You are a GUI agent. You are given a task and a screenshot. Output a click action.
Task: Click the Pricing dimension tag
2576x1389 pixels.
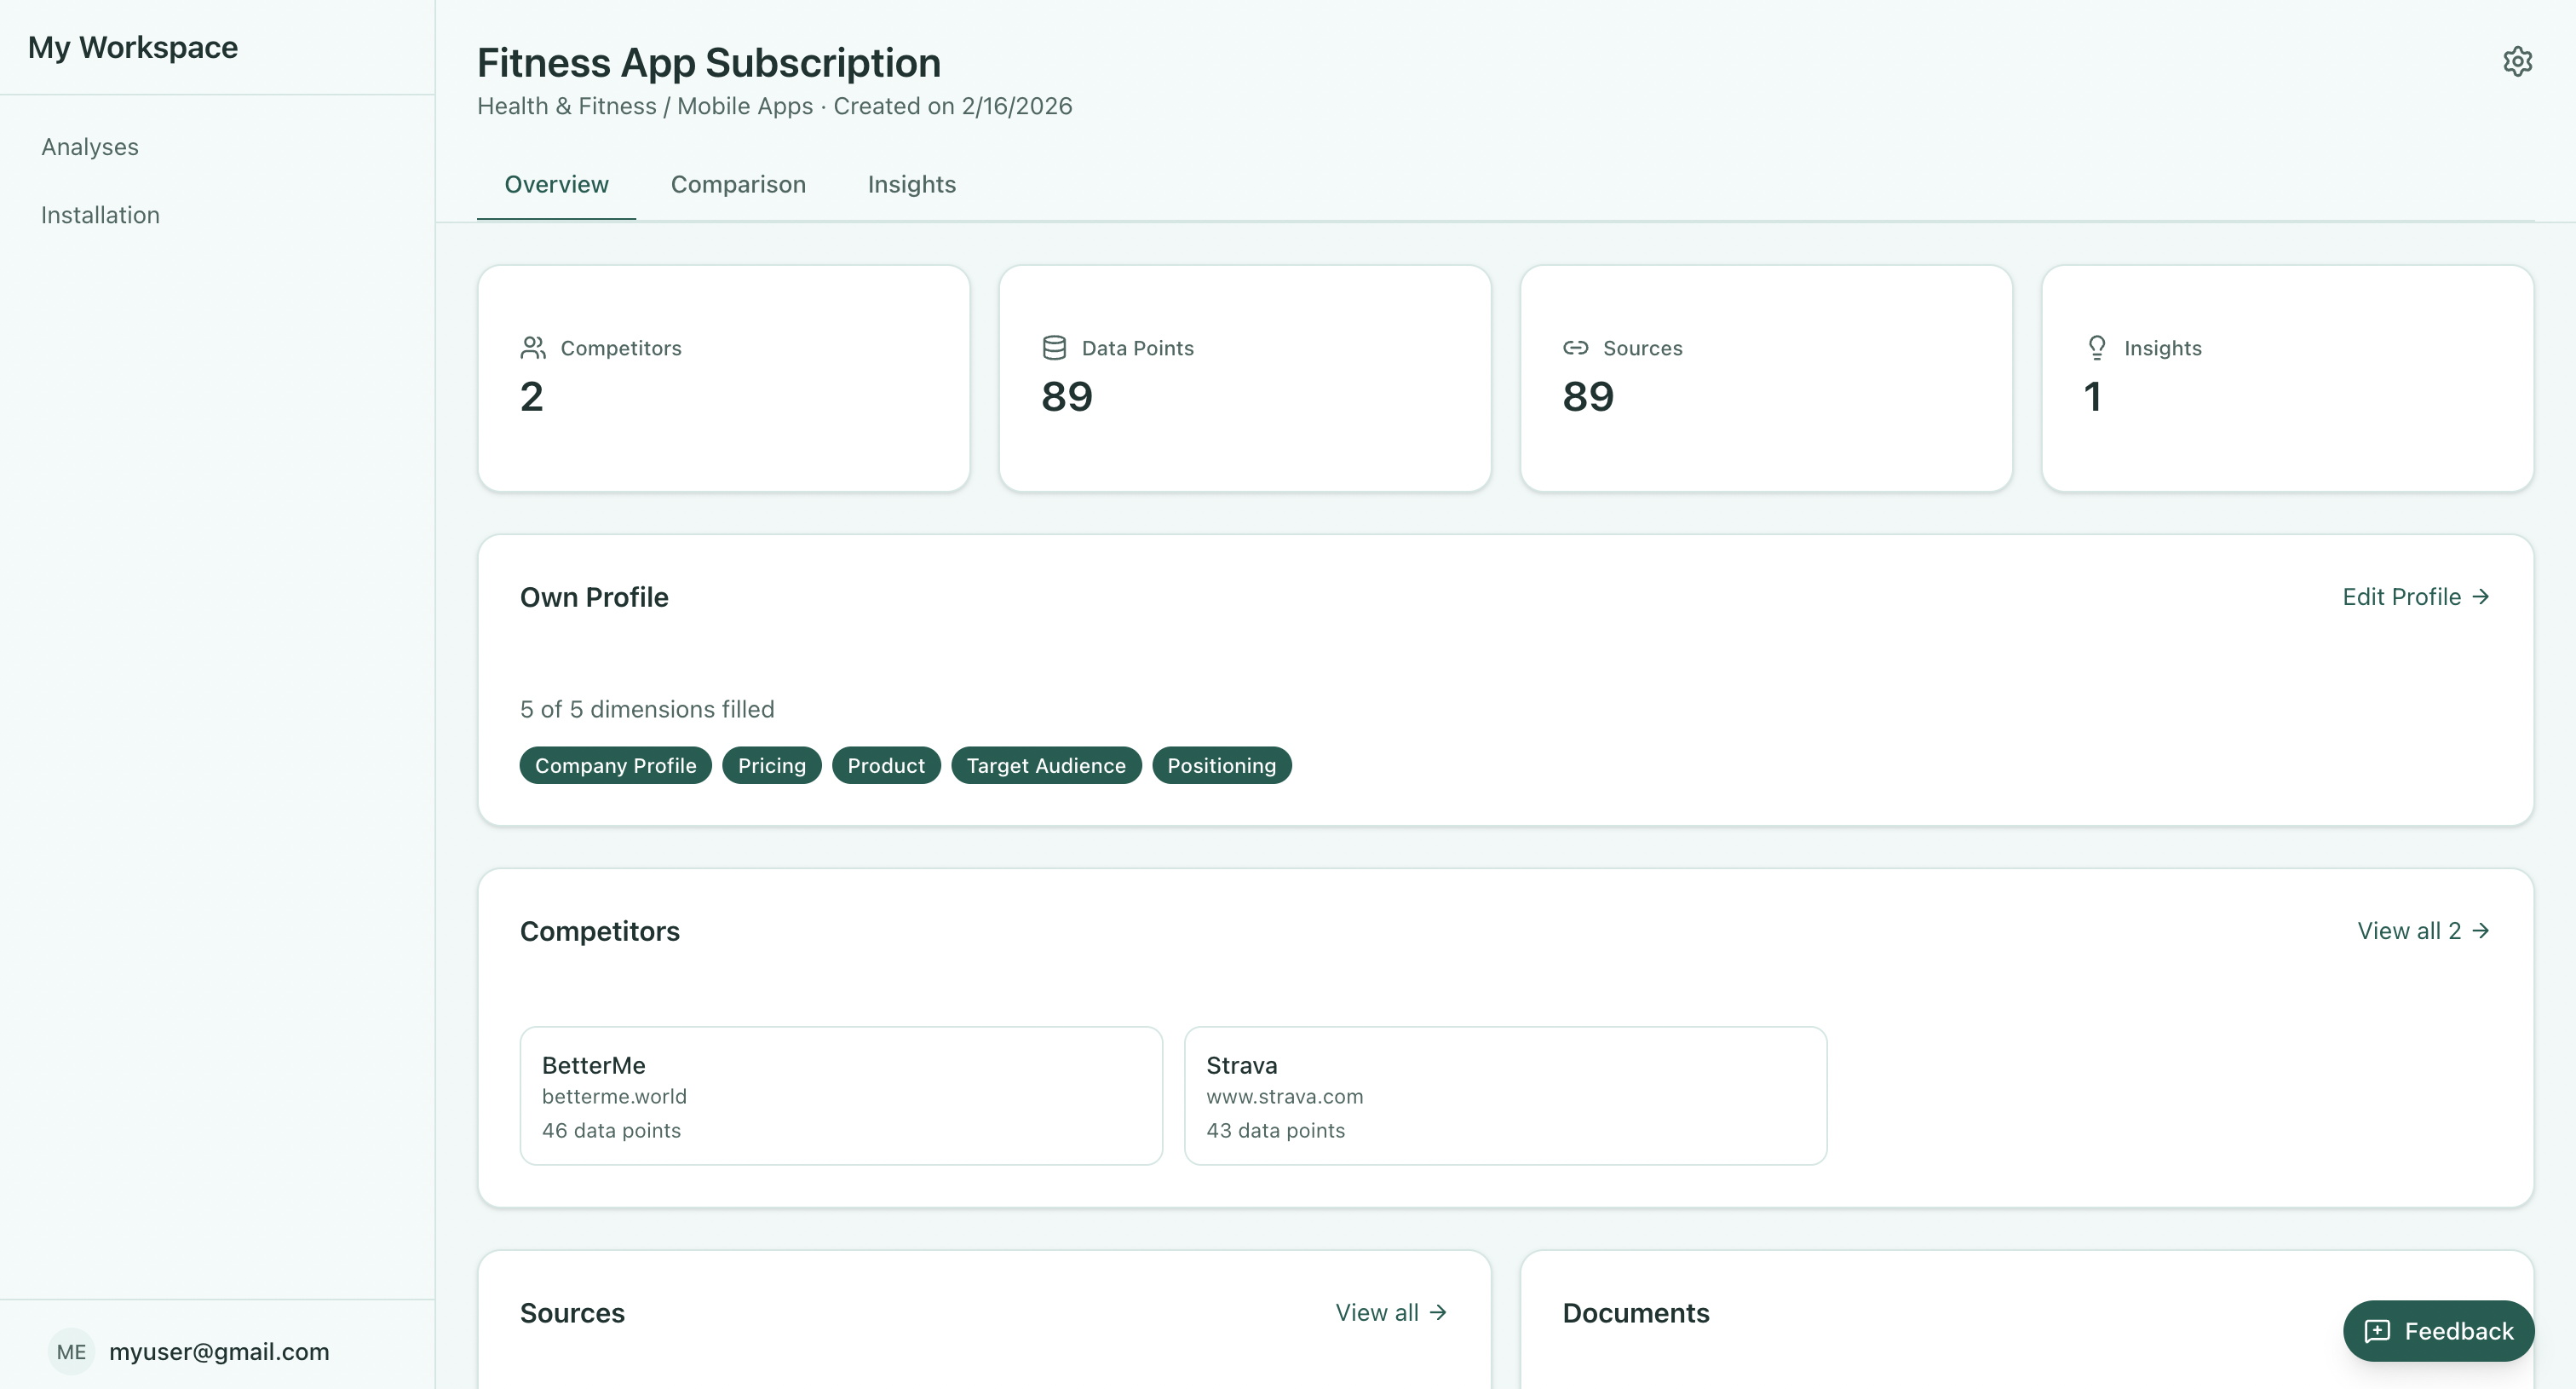[x=771, y=766]
